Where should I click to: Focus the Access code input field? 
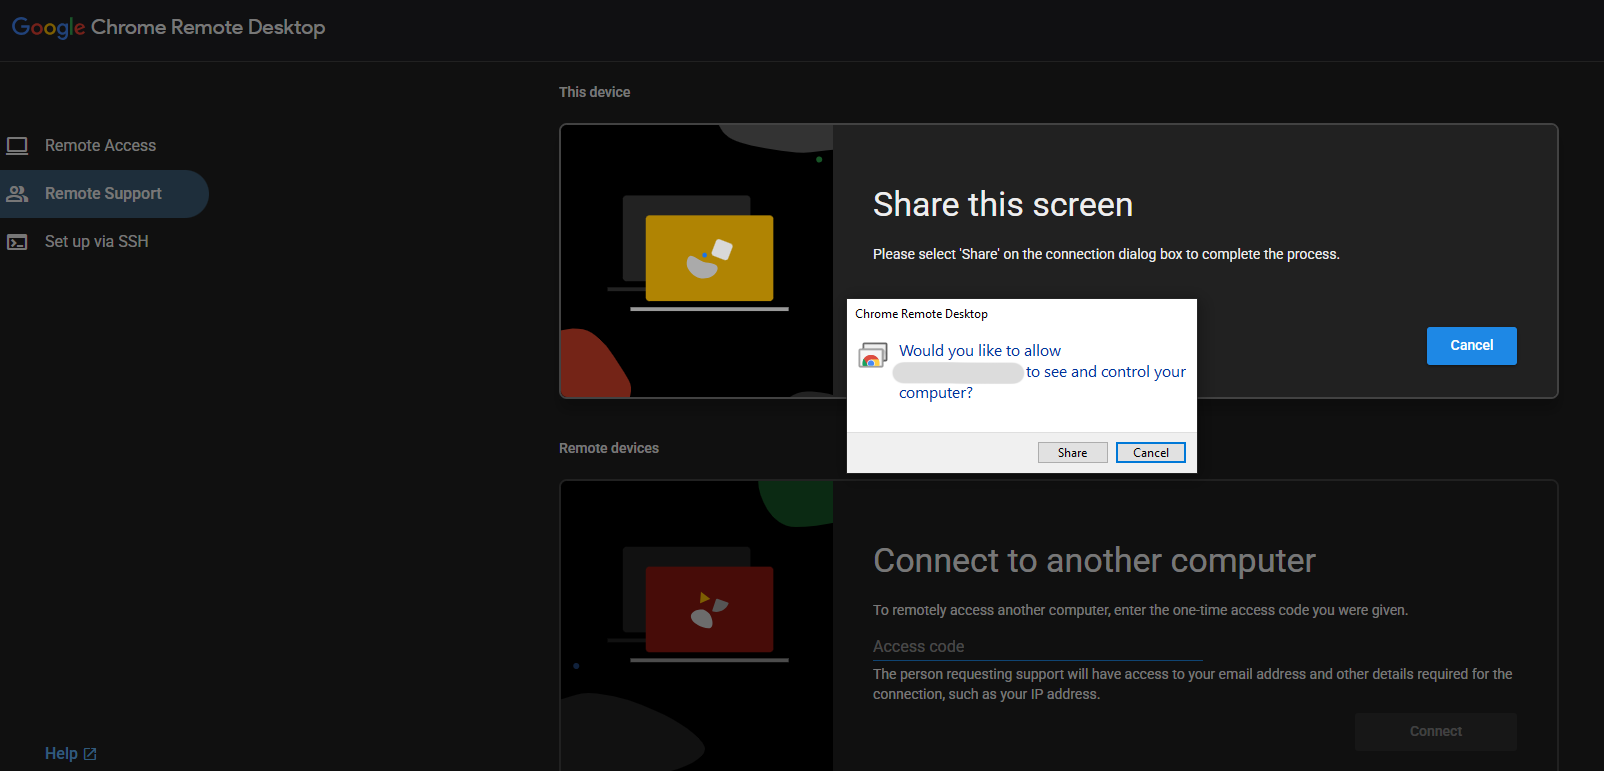[x=1038, y=647]
